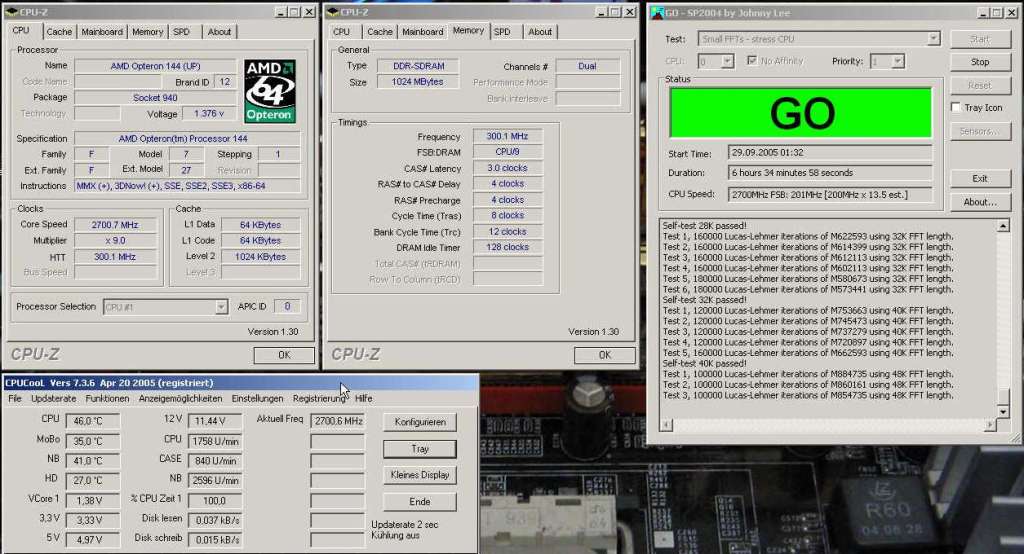This screenshot has height=554, width=1024.
Task: Select CPU tab in left CPU-Z window
Action: 21,30
